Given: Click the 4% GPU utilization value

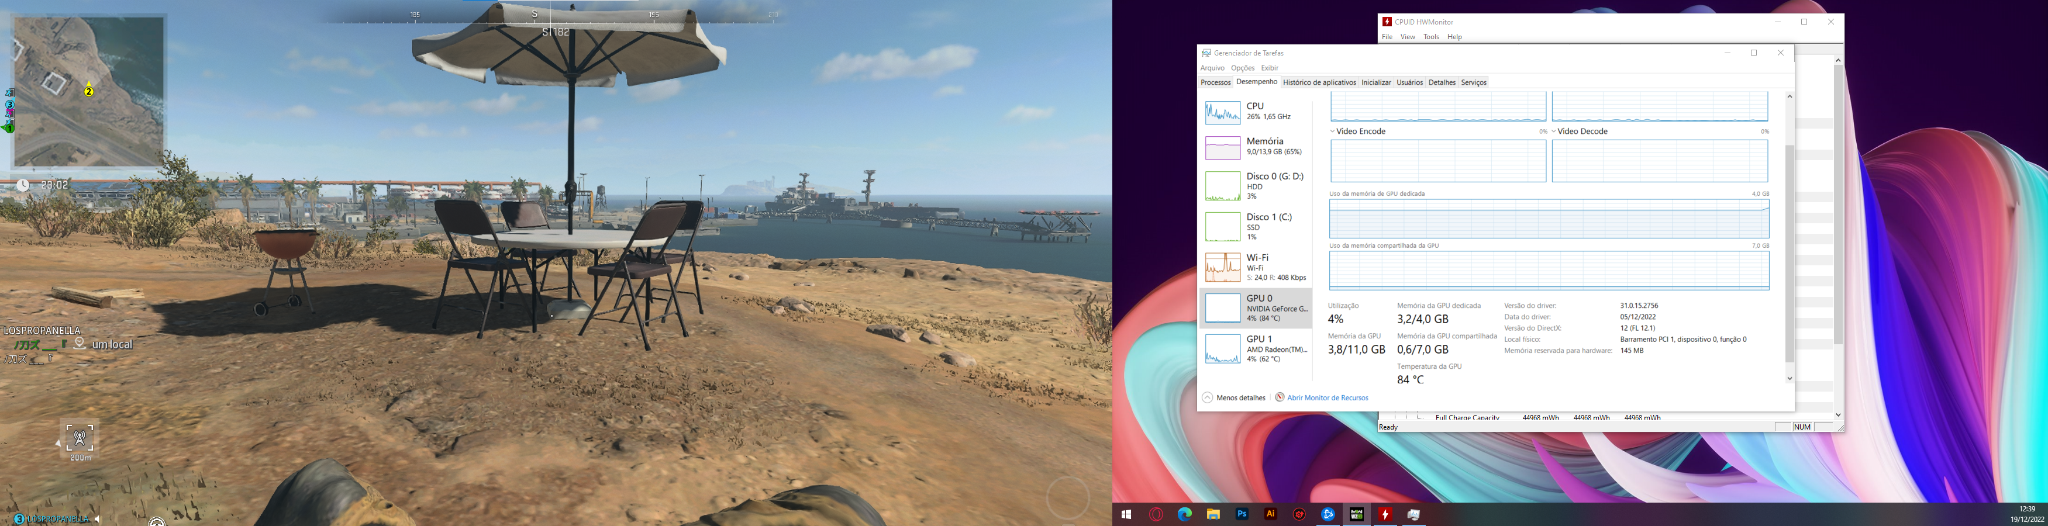Looking at the screenshot, I should click(x=1336, y=319).
